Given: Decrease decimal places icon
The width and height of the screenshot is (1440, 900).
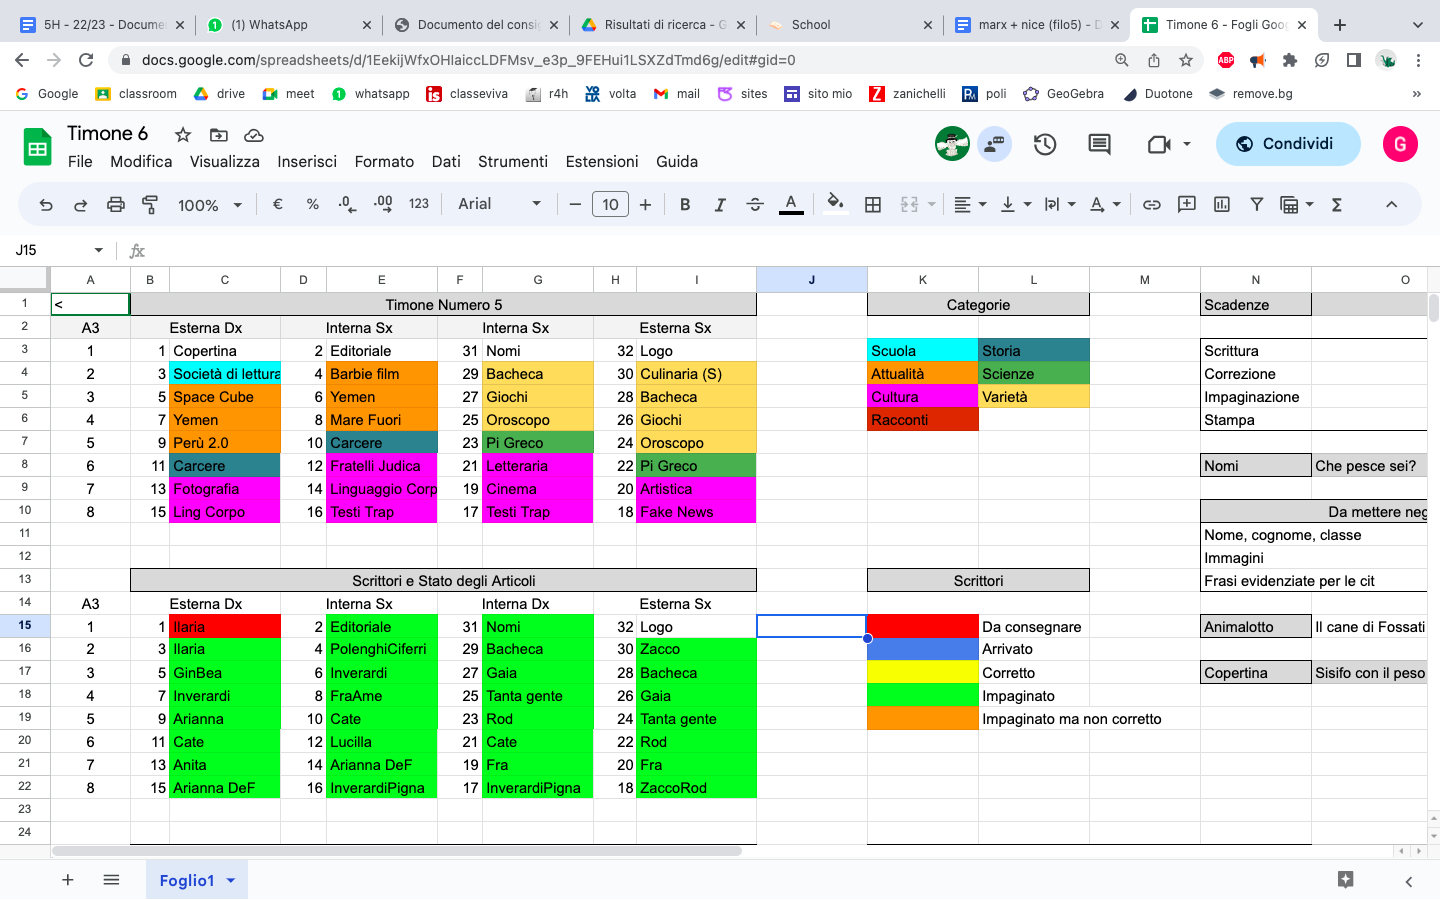Looking at the screenshot, I should point(347,204).
